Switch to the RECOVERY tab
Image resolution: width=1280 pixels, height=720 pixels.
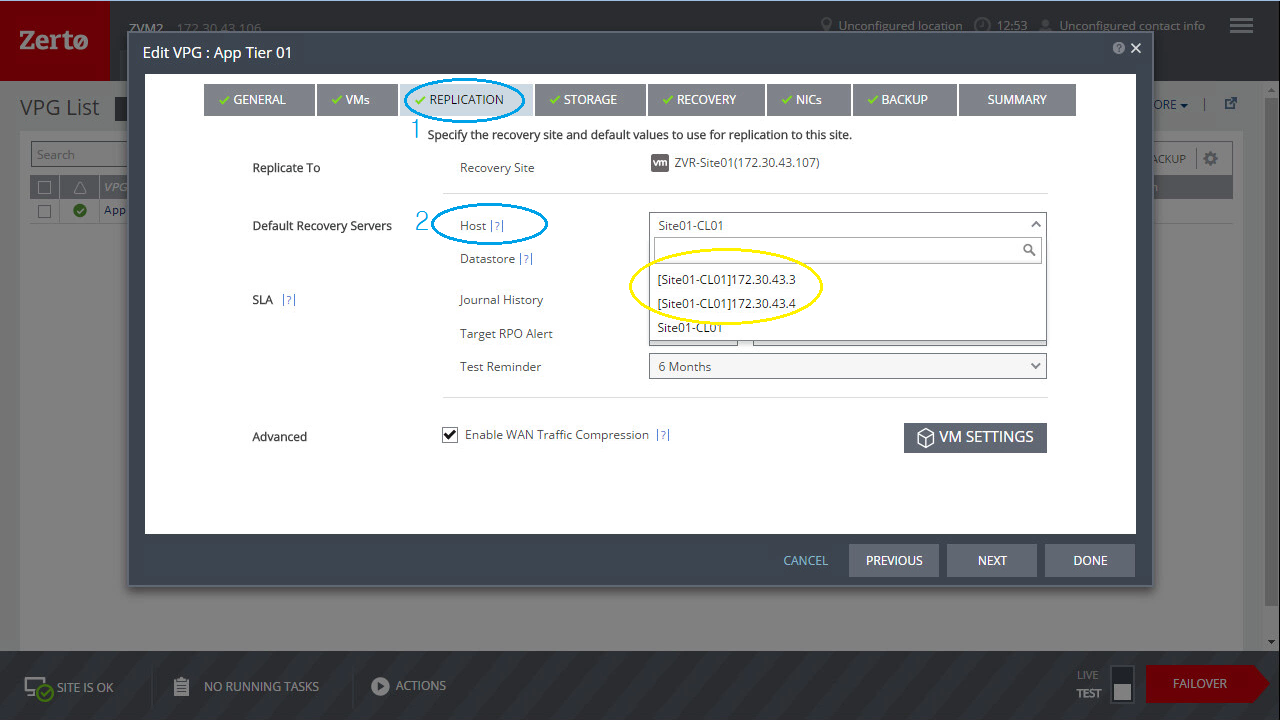pyautogui.click(x=705, y=100)
